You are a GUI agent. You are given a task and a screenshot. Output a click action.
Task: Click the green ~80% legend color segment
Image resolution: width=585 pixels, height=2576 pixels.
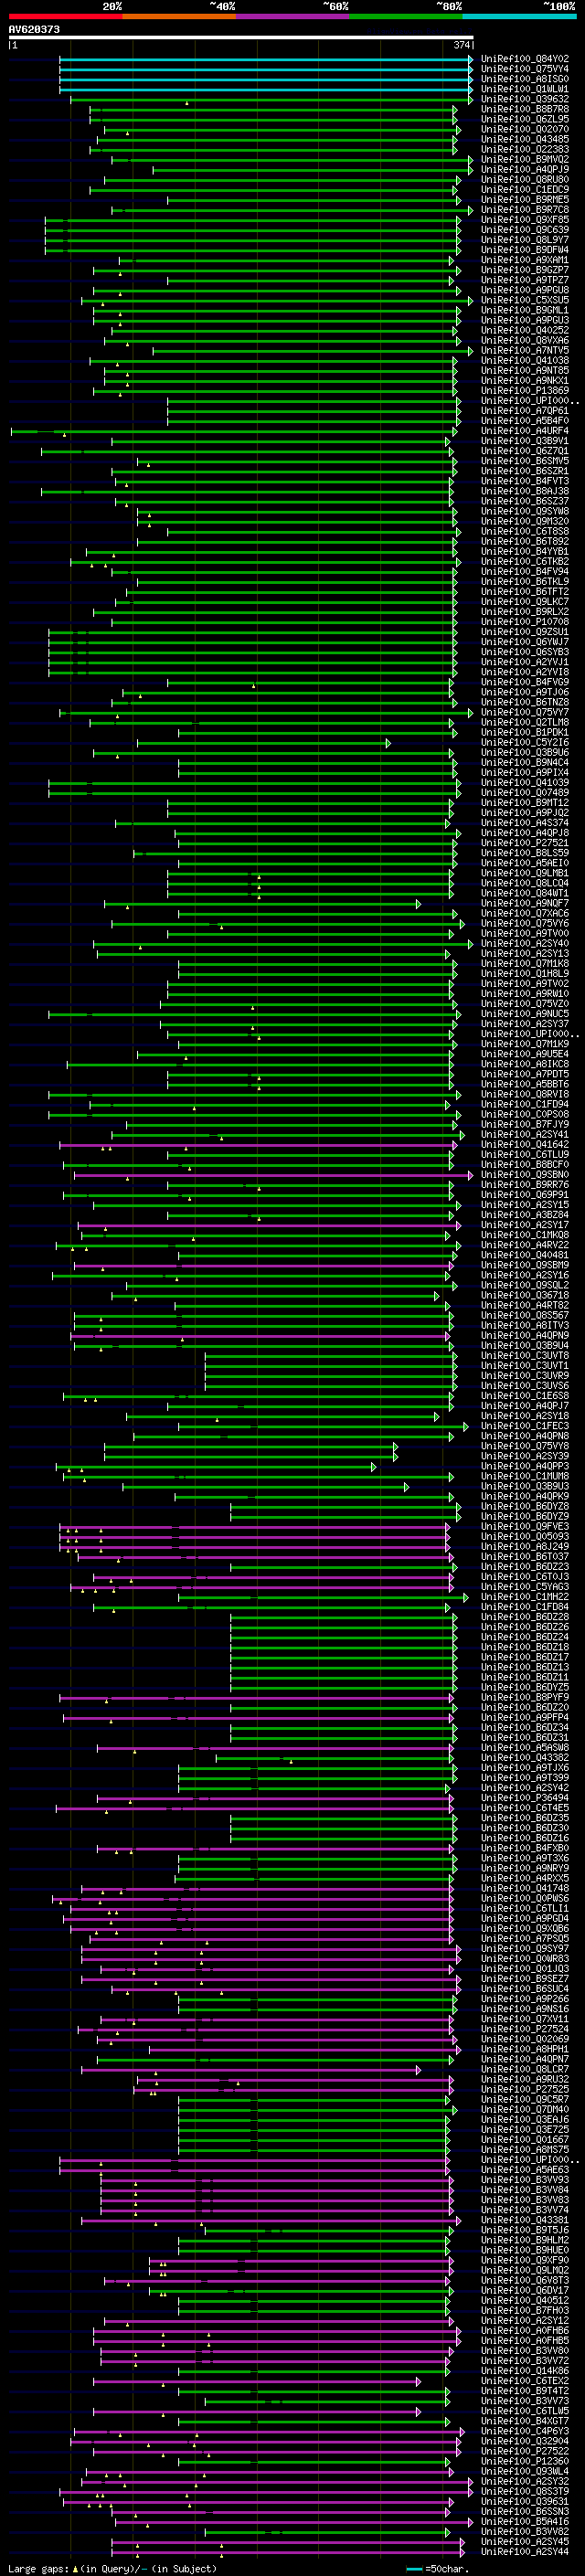click(x=406, y=16)
